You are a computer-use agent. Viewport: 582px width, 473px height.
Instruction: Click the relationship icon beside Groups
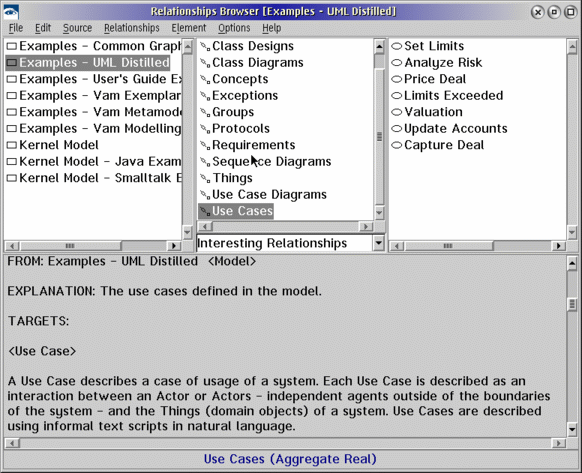point(205,112)
